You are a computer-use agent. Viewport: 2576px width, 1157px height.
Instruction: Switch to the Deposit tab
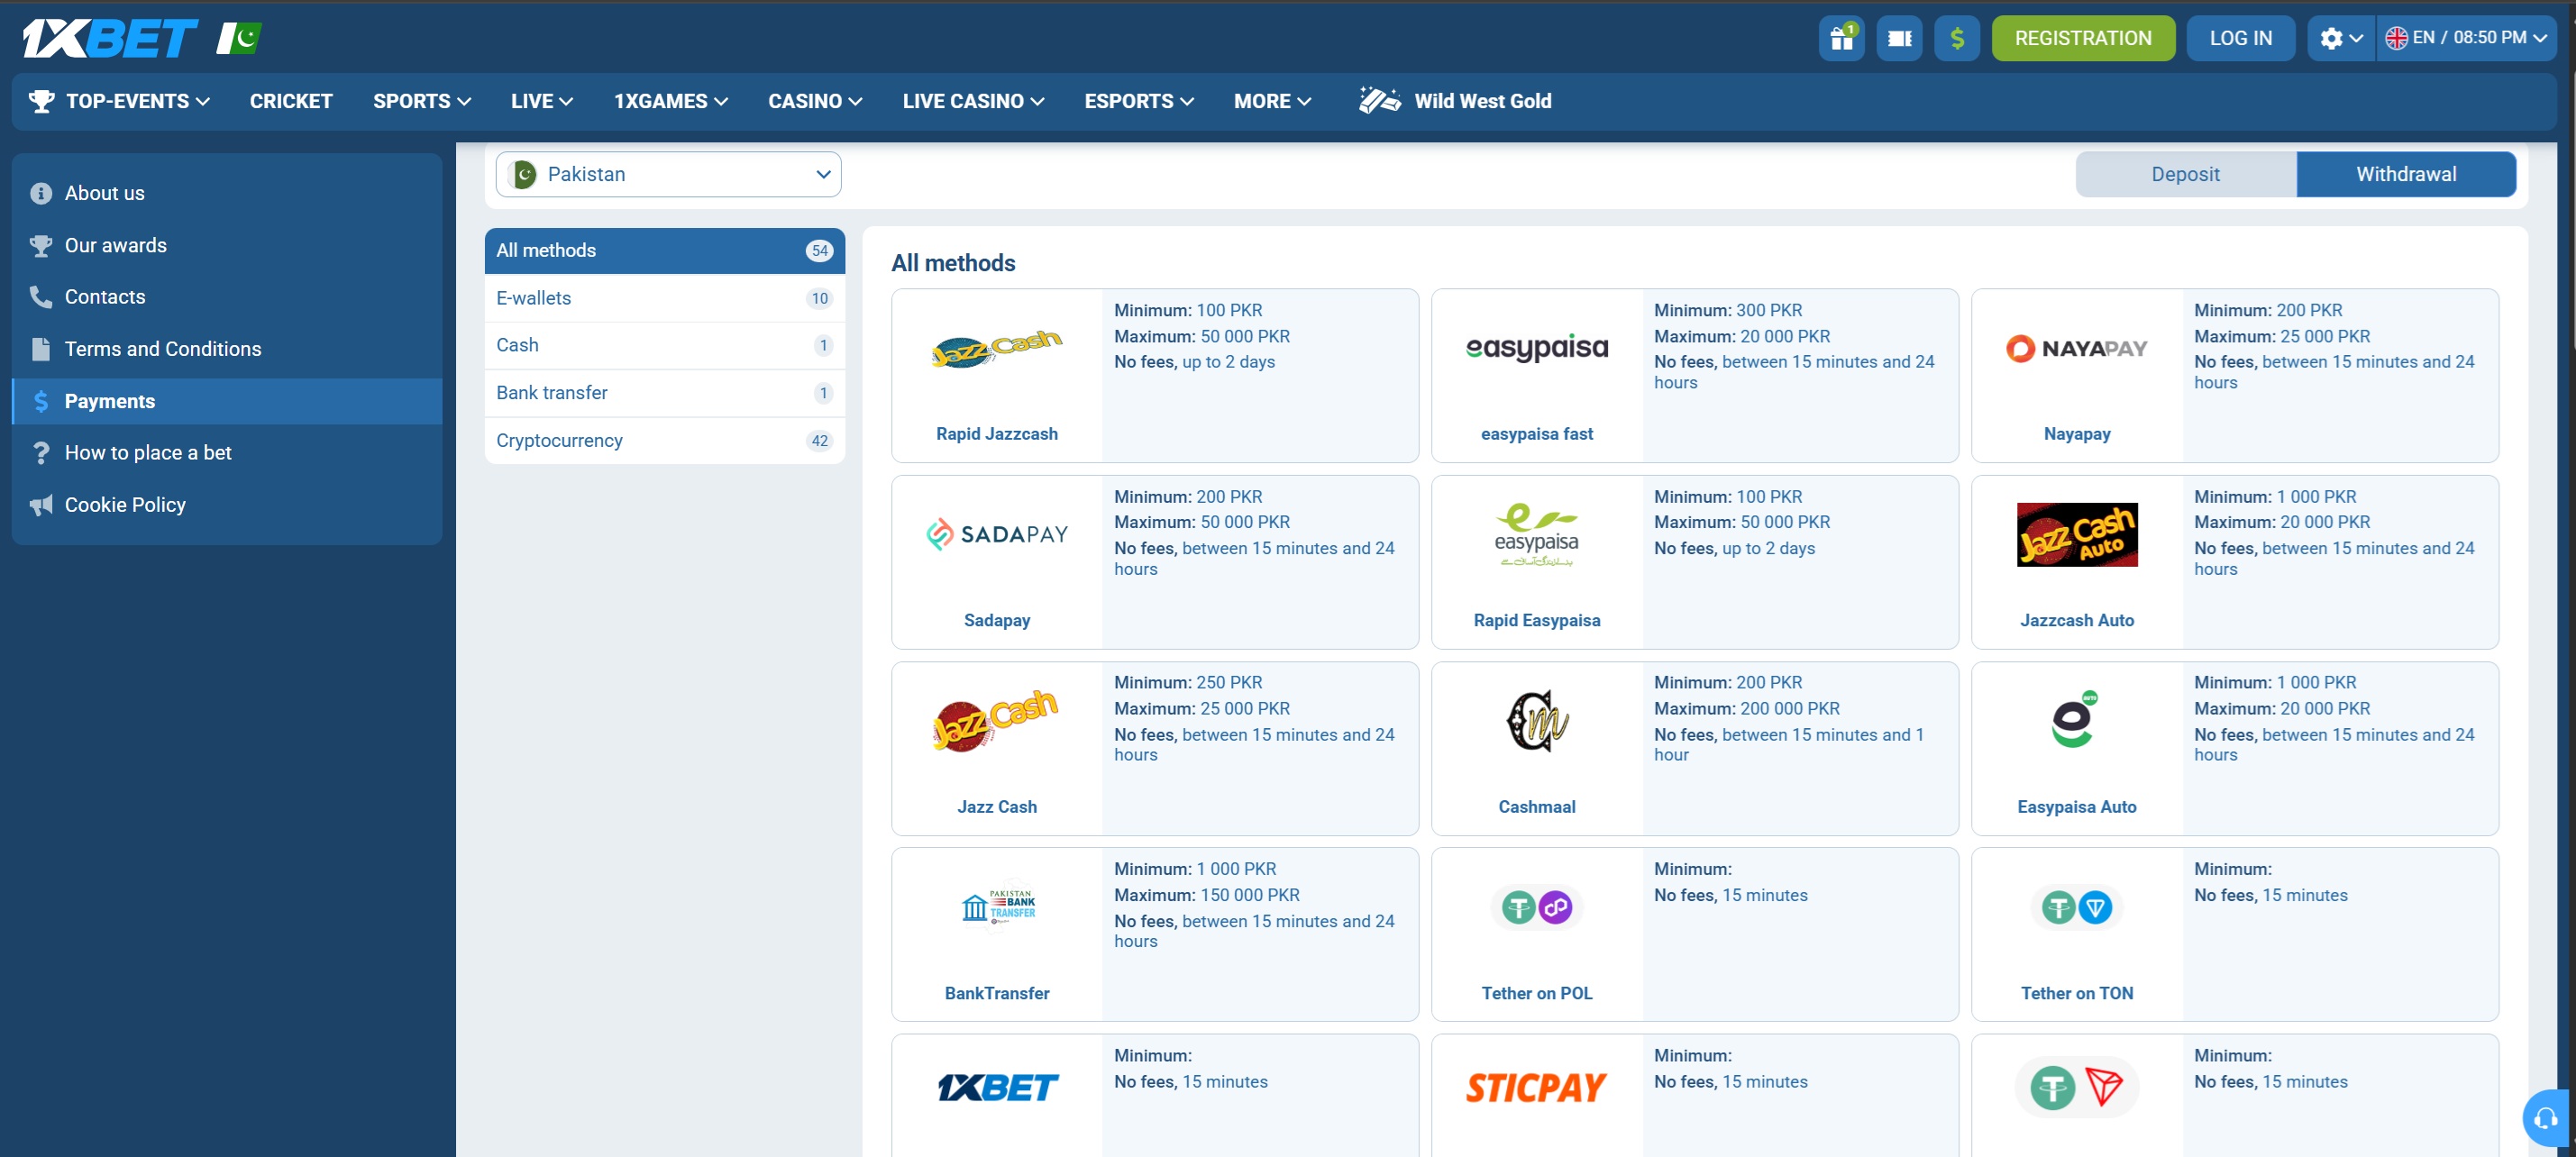2185,174
